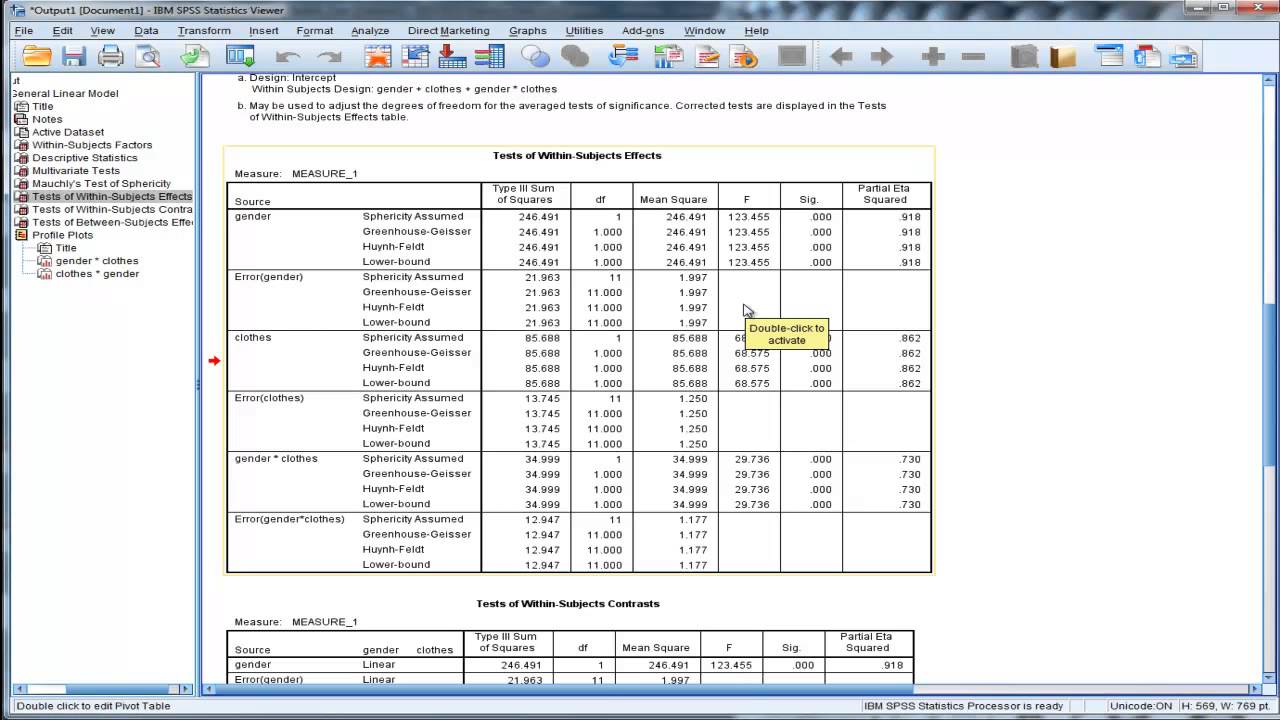Viewport: 1280px width, 720px height.
Task: Click the overlapping blue circles icon
Action: 536,57
